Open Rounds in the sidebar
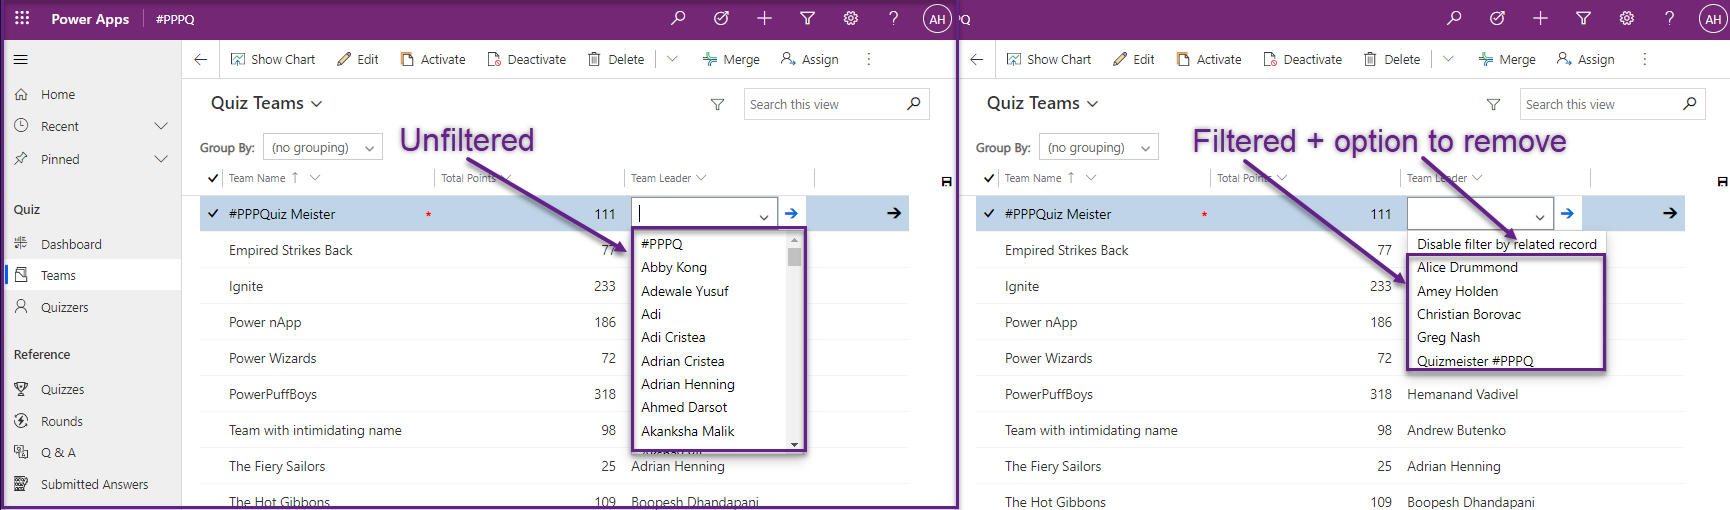Image resolution: width=1730 pixels, height=510 pixels. coord(62,421)
